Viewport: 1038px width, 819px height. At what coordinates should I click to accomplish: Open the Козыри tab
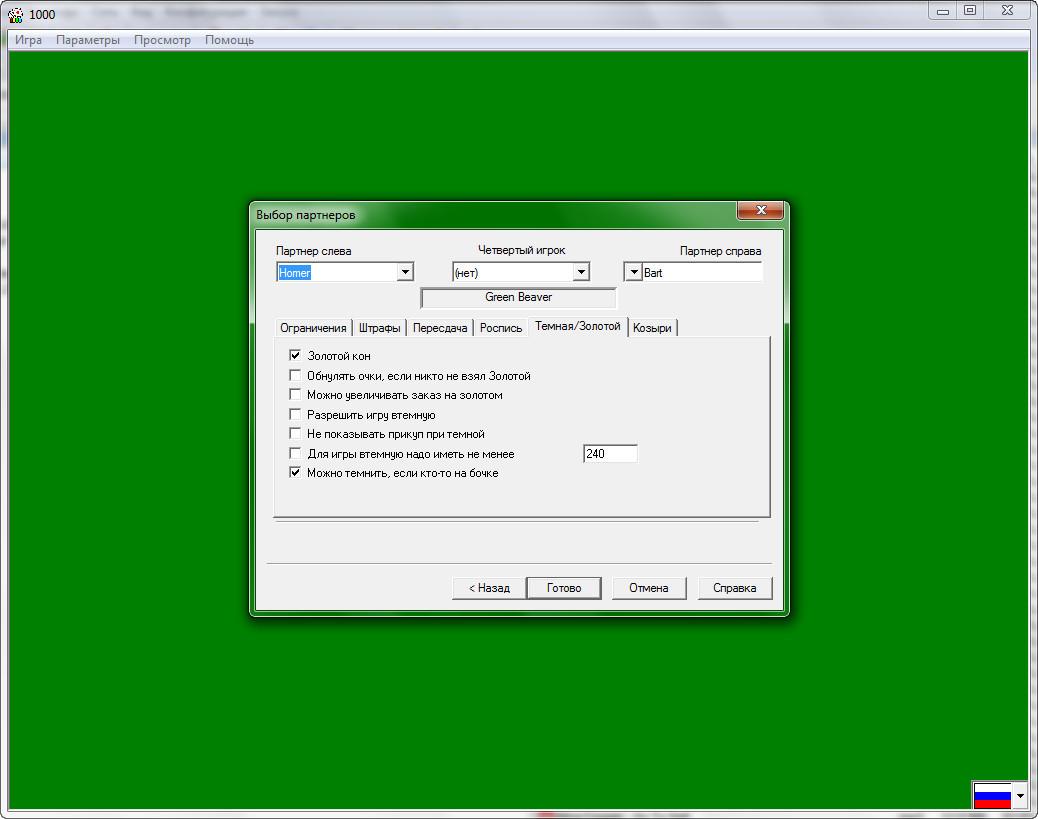[x=652, y=328]
